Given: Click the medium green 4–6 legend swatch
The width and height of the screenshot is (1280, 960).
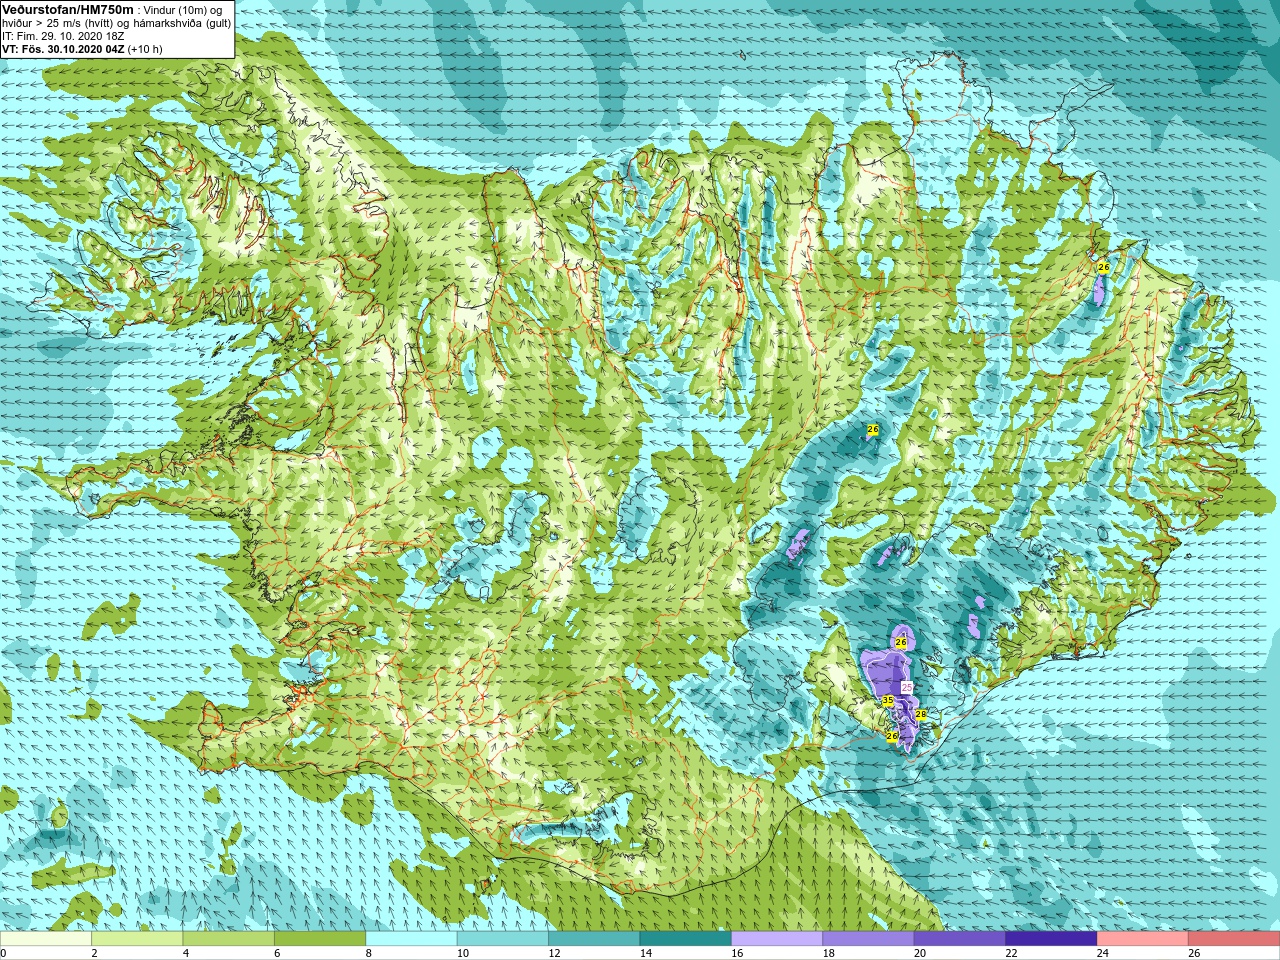Looking at the screenshot, I should [x=228, y=939].
